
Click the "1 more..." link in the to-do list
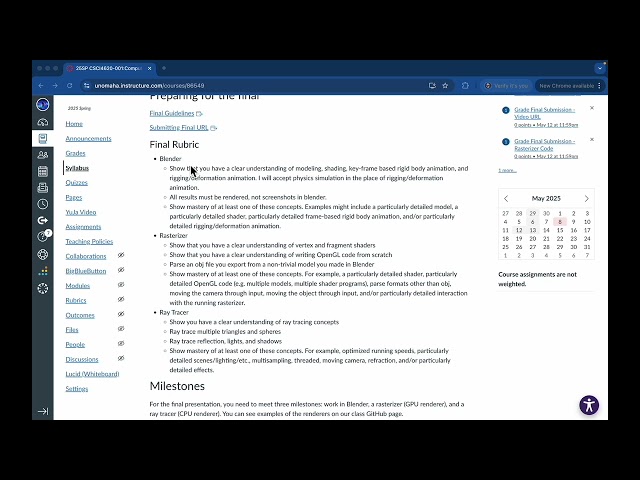(x=507, y=170)
